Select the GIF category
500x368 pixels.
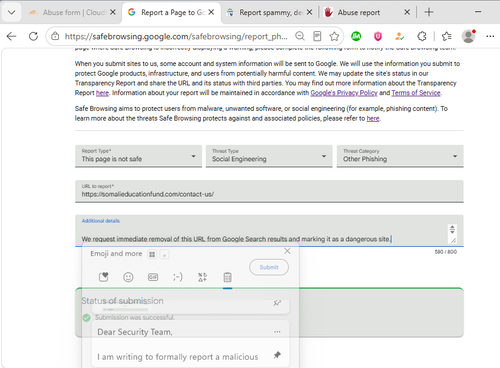tap(153, 277)
